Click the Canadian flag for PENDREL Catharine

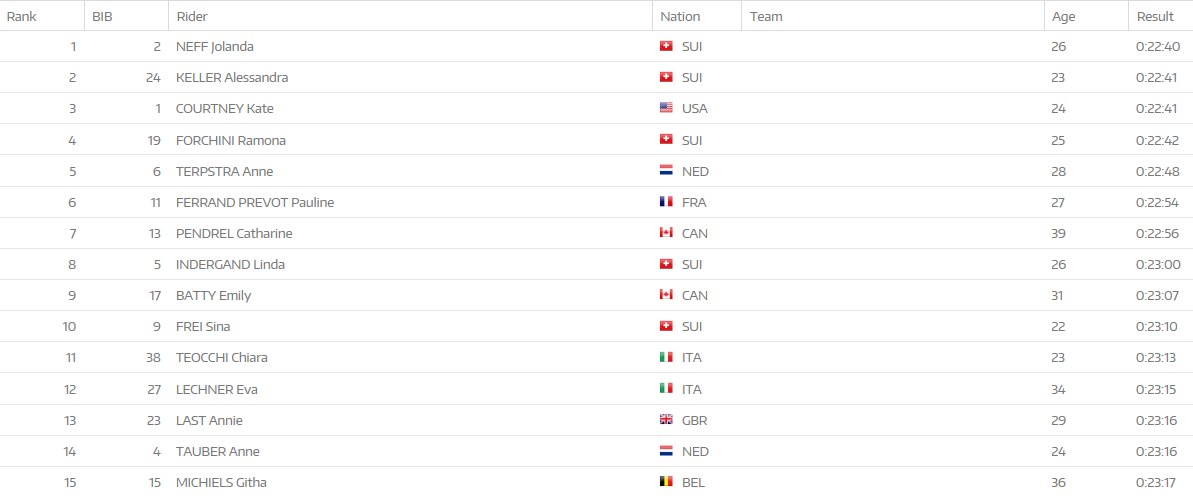[666, 233]
